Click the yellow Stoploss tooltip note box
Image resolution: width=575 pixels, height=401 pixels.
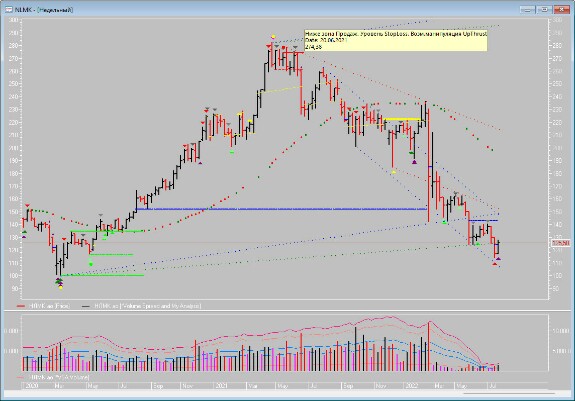coord(396,40)
